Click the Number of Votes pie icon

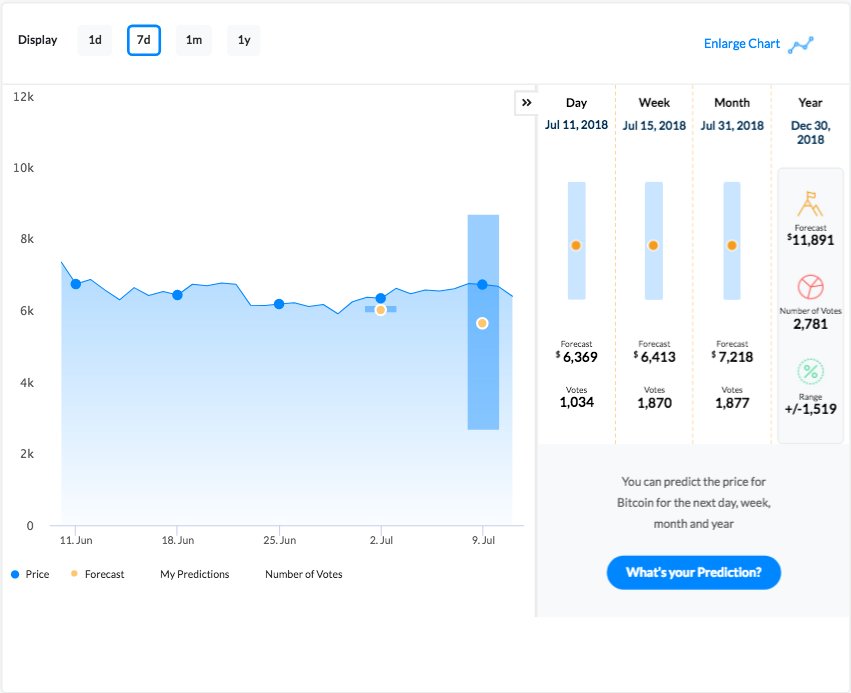coord(810,287)
